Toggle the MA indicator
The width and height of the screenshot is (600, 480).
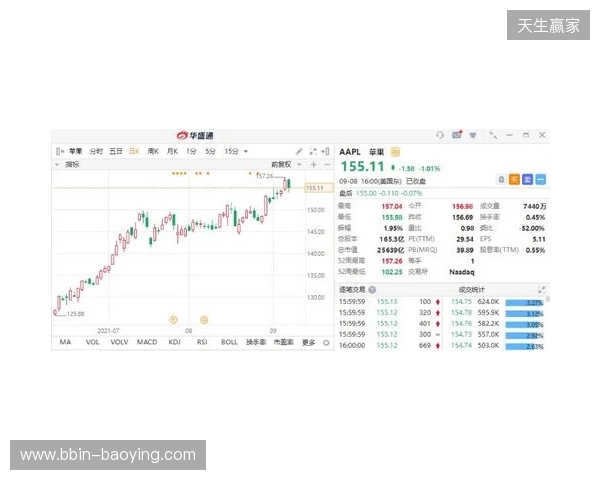[x=65, y=342]
